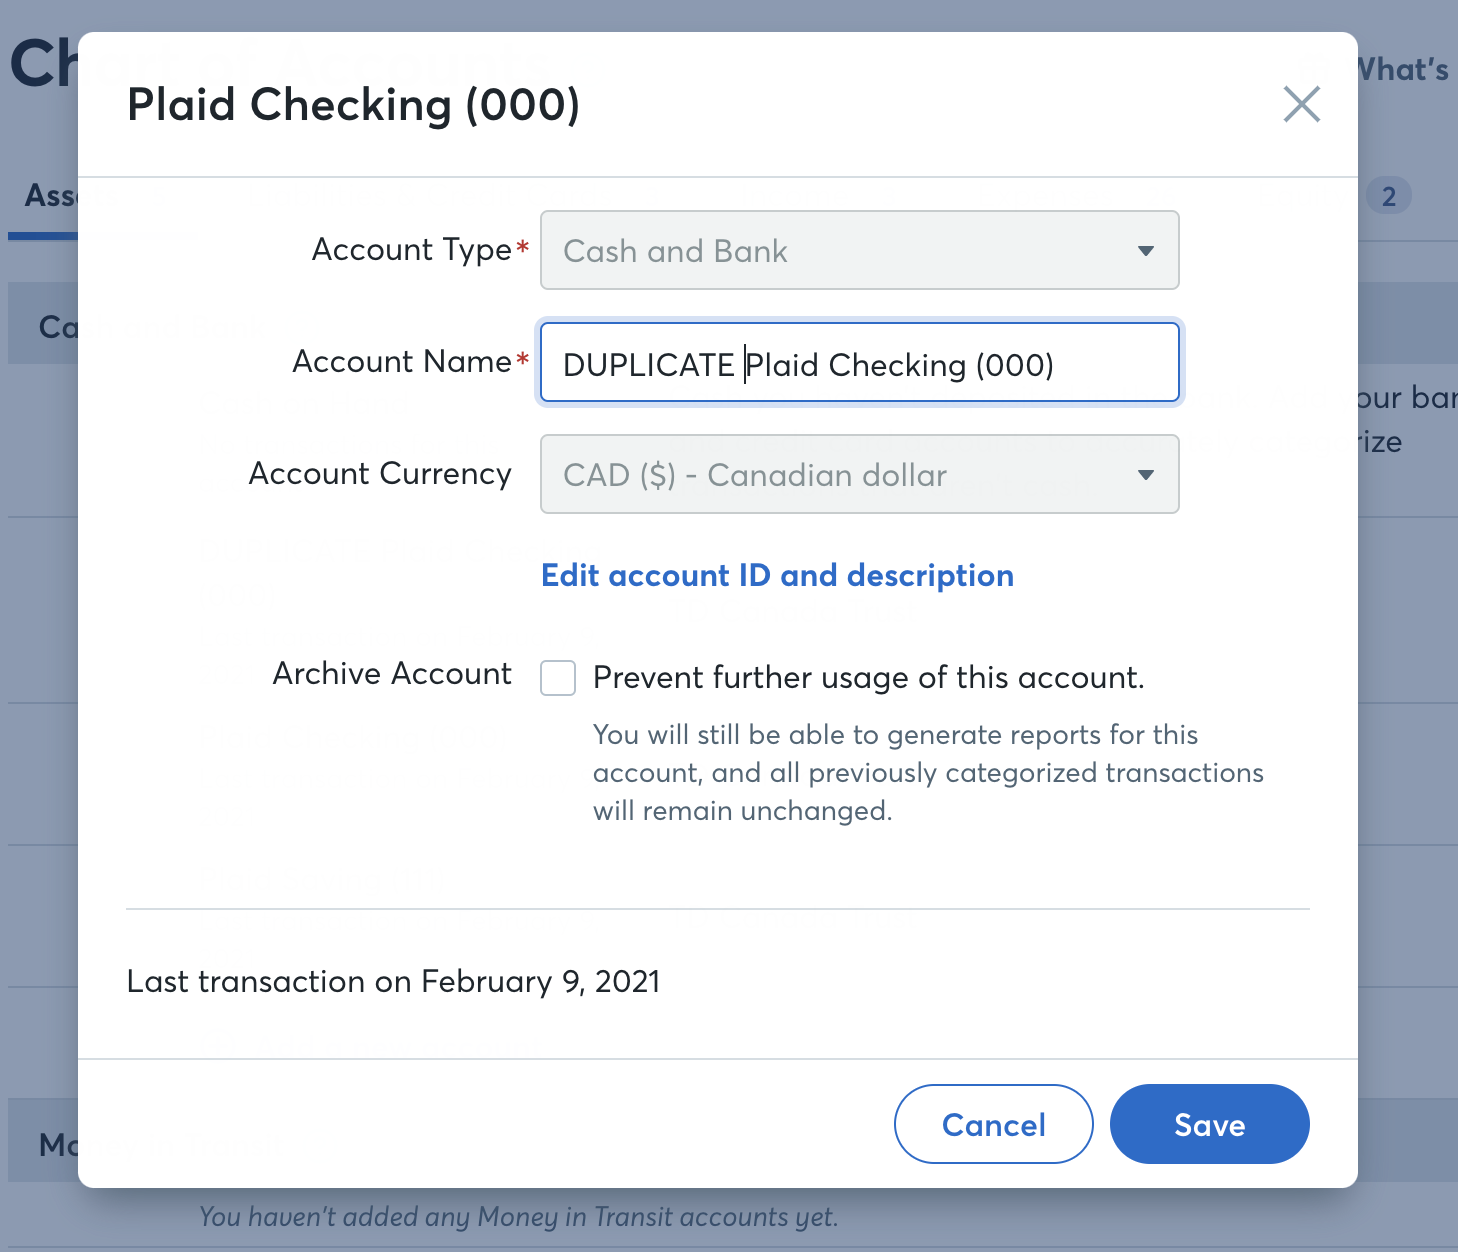
Task: Click the gift icon beside What's New
Action: point(1315,68)
